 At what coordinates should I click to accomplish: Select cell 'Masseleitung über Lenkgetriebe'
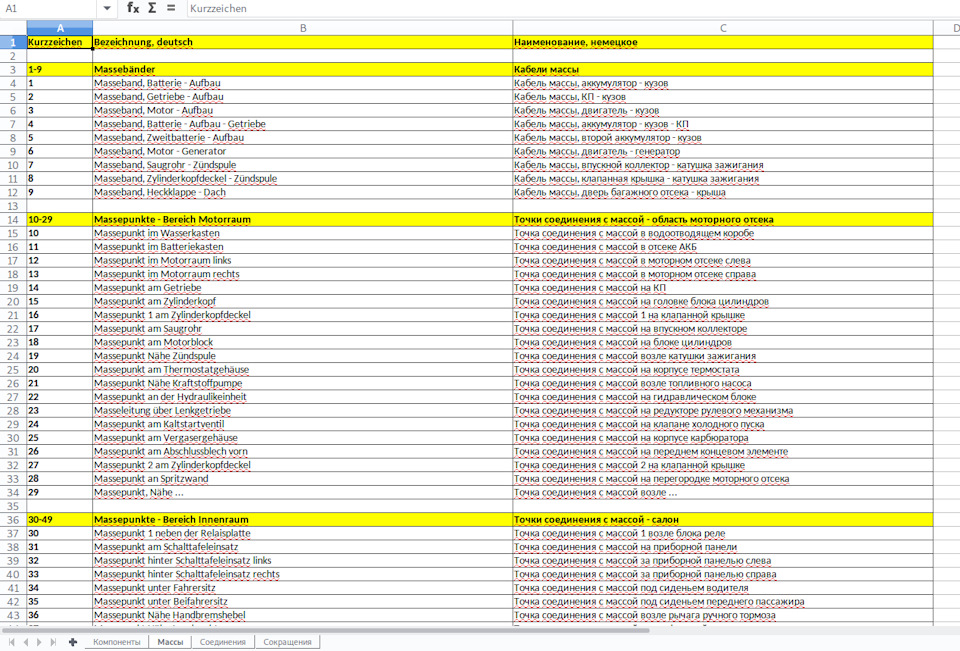coord(303,410)
